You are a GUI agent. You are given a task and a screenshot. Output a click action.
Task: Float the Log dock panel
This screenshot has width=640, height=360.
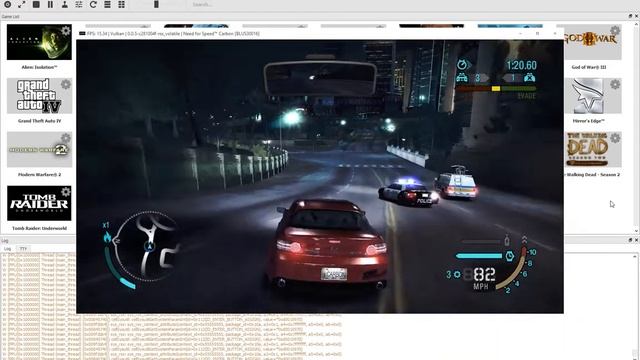(630, 240)
